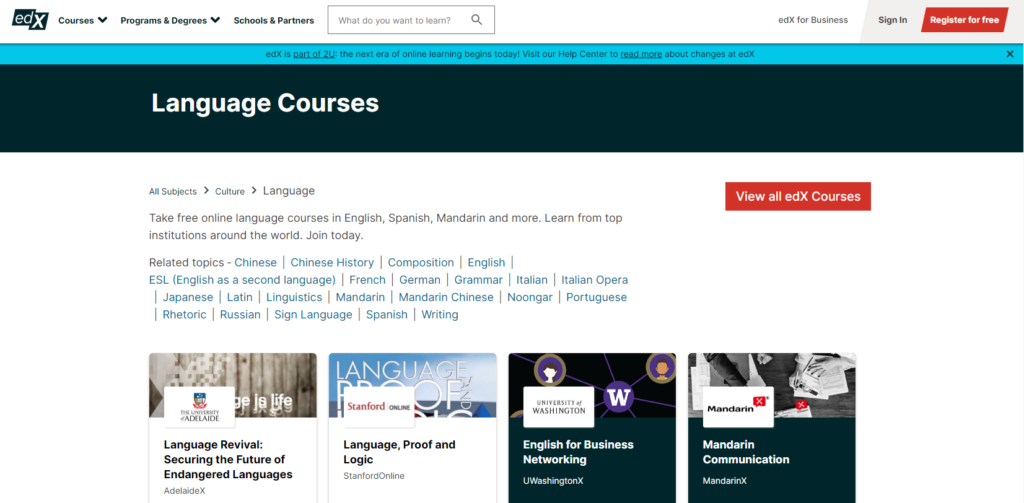This screenshot has height=503, width=1024.
Task: Click 'English for Business Networking' title
Action: 579,452
